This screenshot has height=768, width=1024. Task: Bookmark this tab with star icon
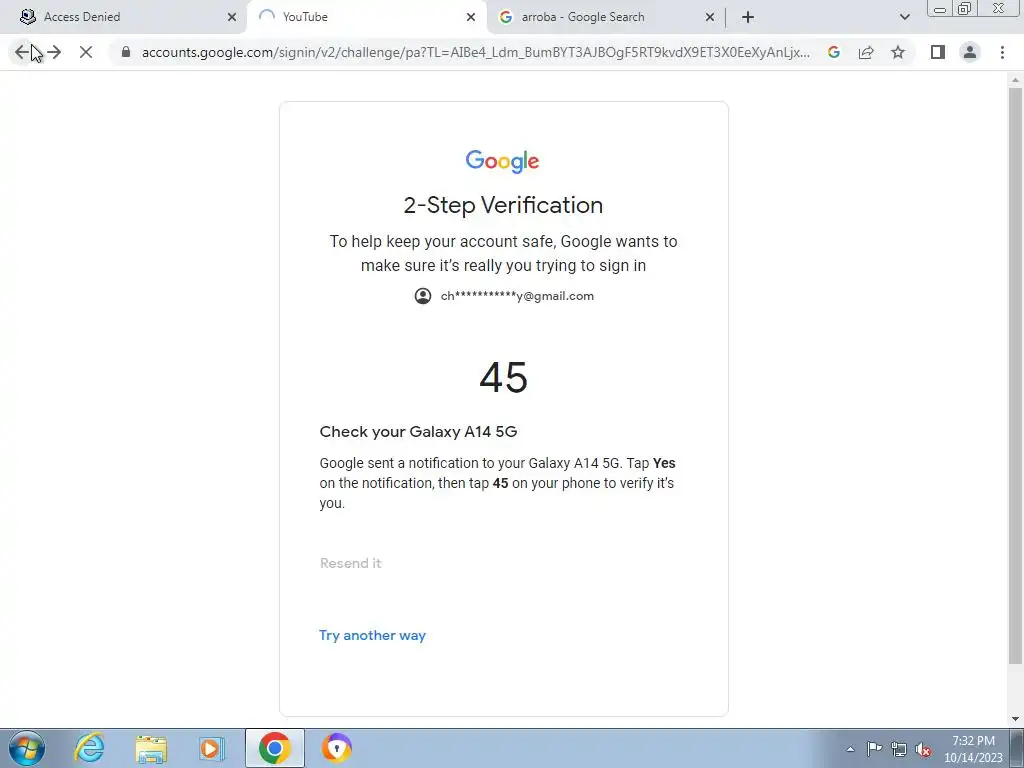coord(898,52)
